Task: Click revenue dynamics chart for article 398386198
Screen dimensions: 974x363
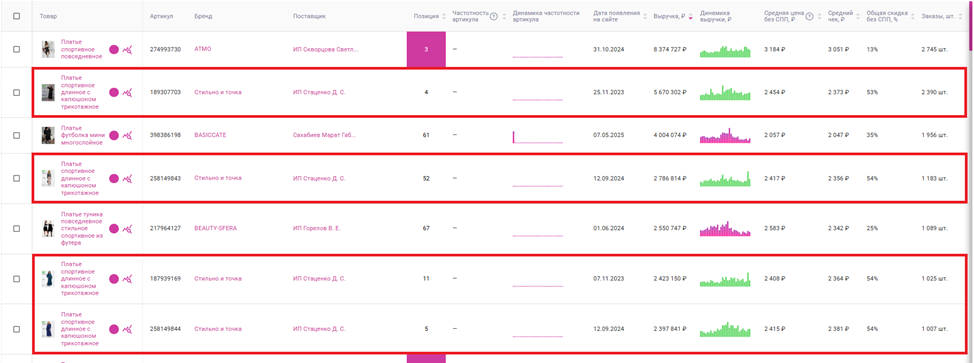Action: [725, 135]
